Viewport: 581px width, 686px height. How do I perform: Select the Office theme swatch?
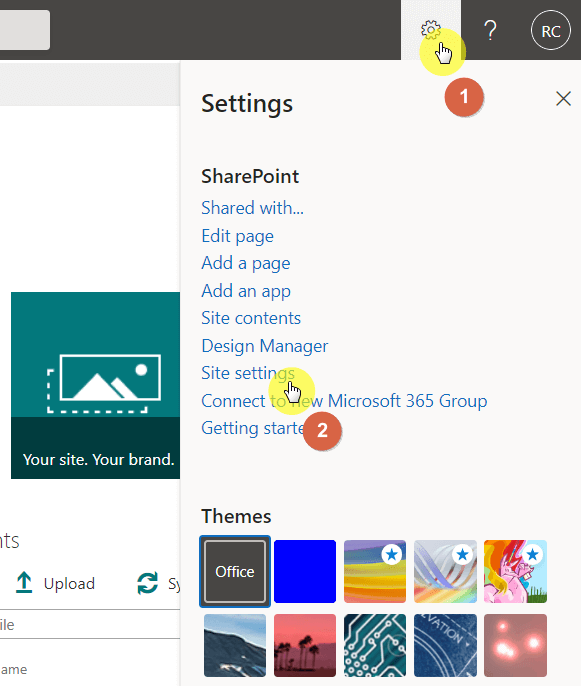(x=235, y=571)
